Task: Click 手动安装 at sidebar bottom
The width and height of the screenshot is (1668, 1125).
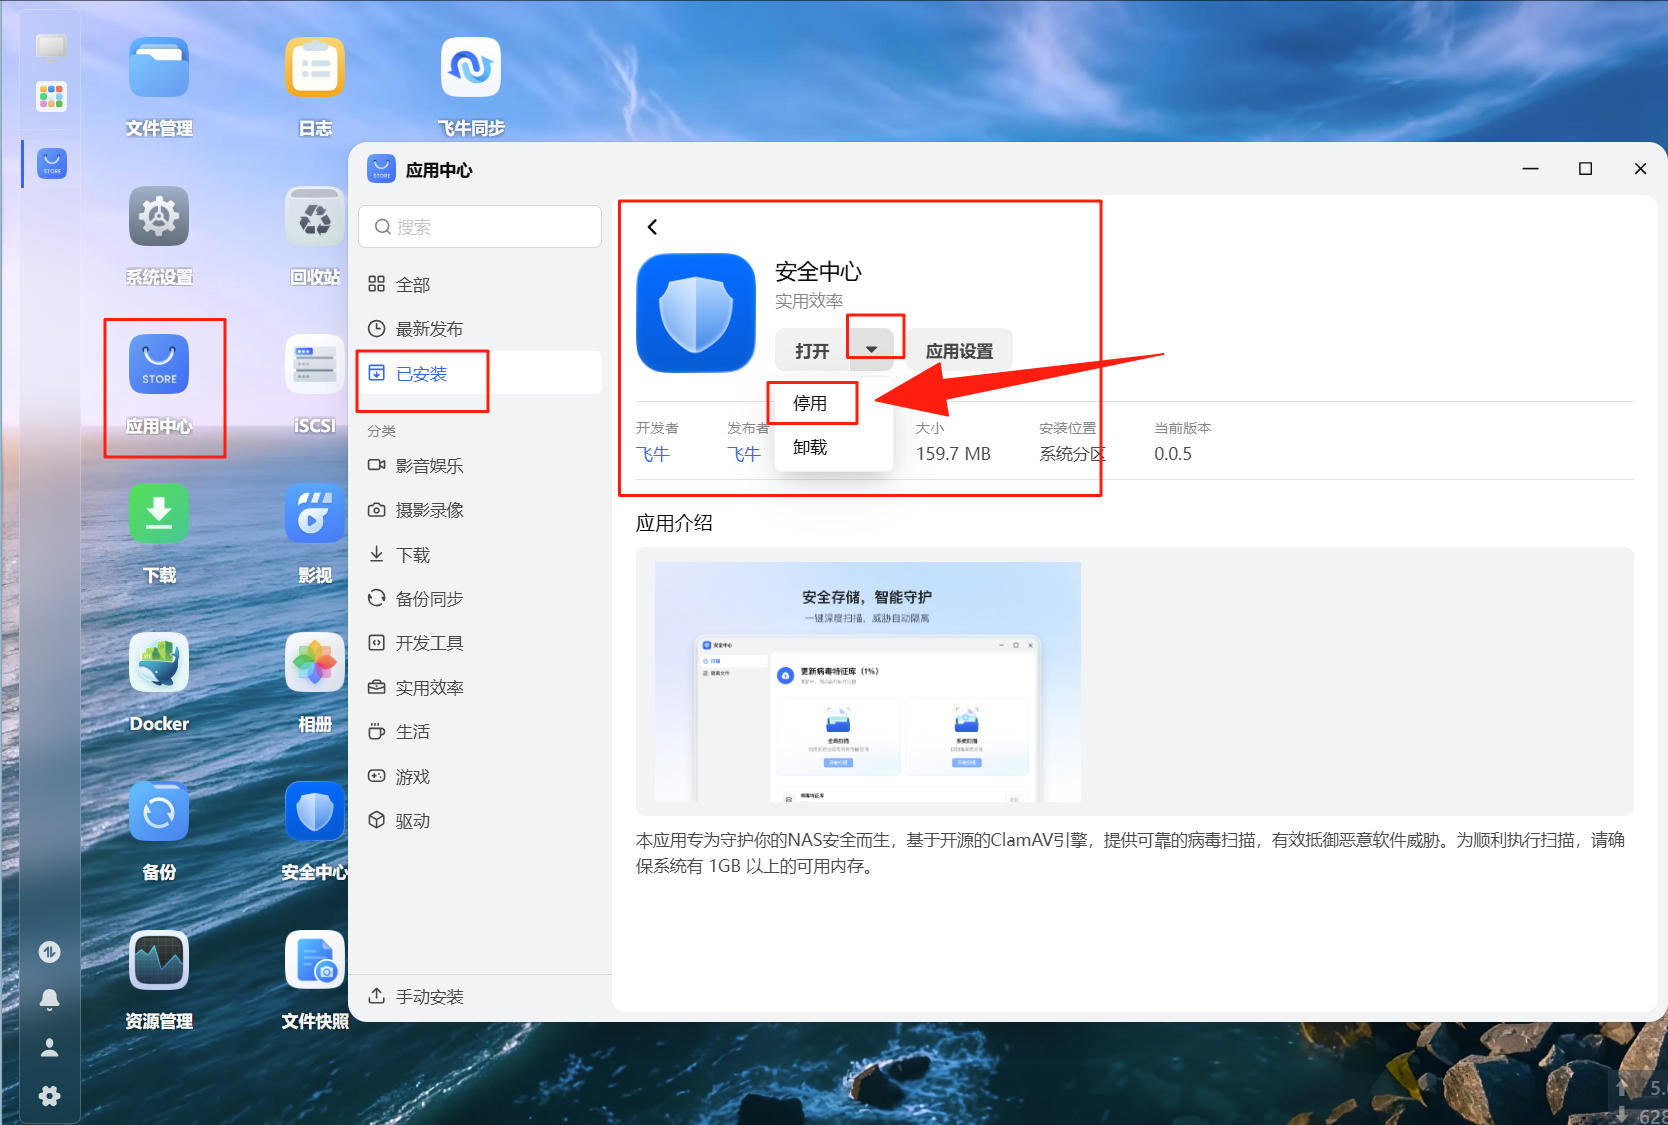Action: click(480, 997)
